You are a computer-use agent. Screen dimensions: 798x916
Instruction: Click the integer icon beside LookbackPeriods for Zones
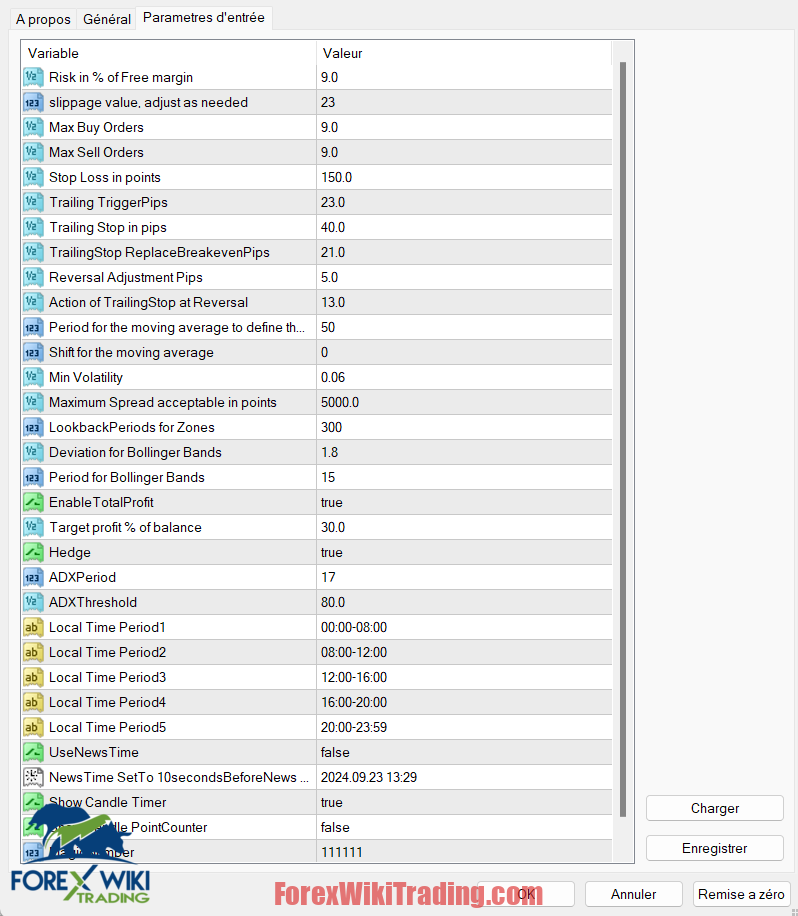33,427
